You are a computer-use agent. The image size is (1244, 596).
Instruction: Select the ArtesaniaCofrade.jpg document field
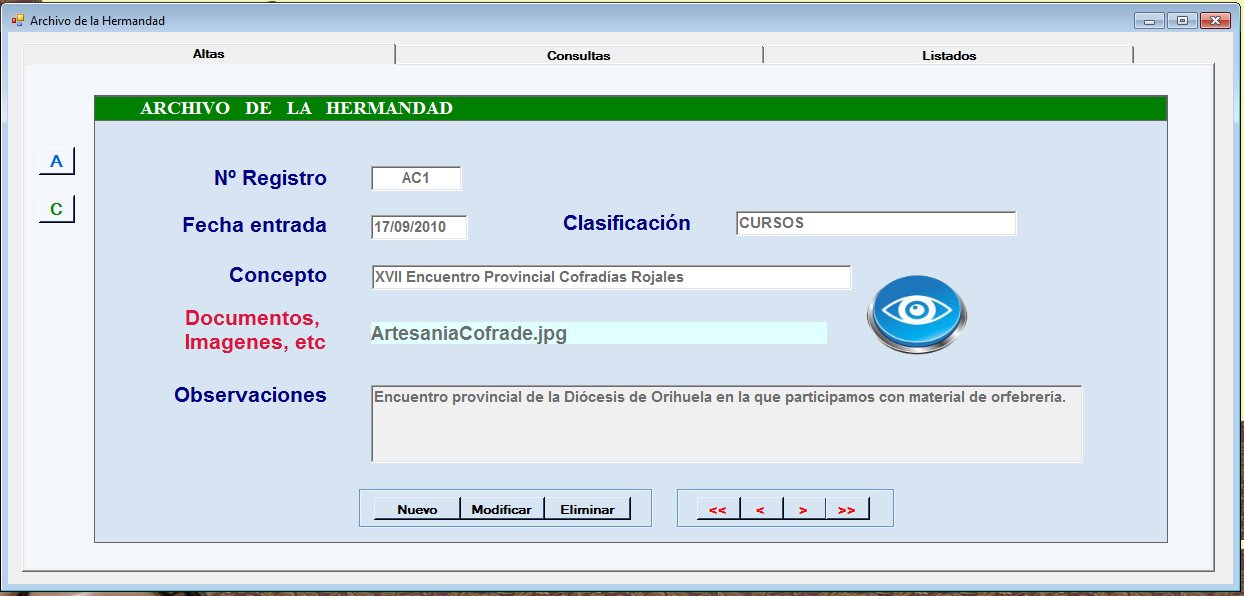click(597, 333)
